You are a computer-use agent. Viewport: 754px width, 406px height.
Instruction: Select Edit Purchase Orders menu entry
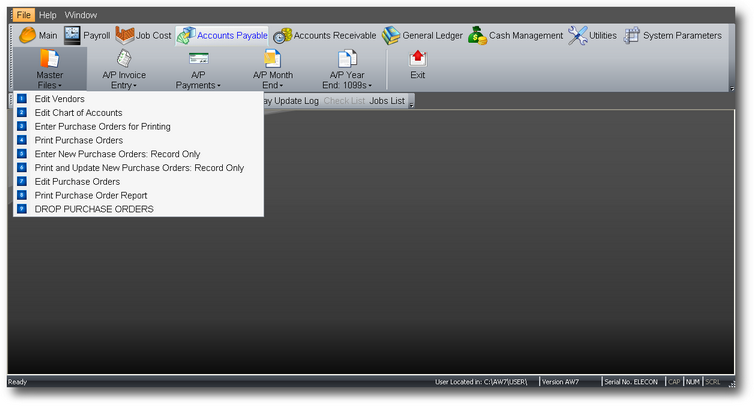pyautogui.click(x=138, y=181)
